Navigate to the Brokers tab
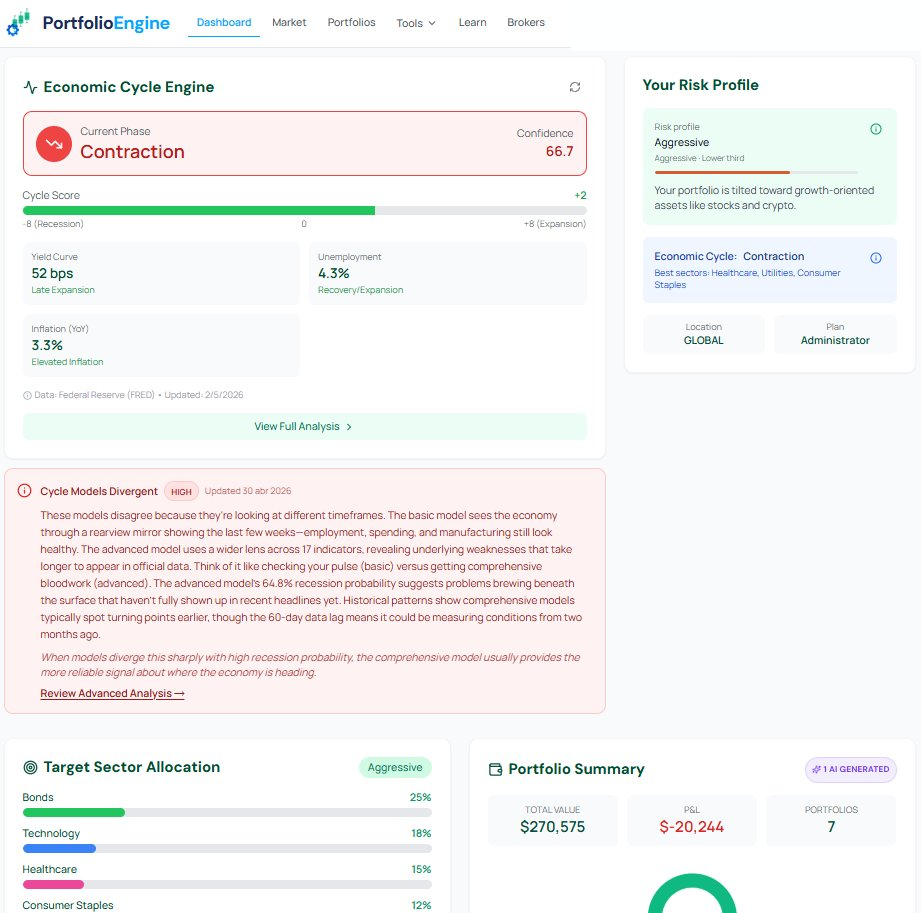The image size is (921, 913). pos(526,22)
